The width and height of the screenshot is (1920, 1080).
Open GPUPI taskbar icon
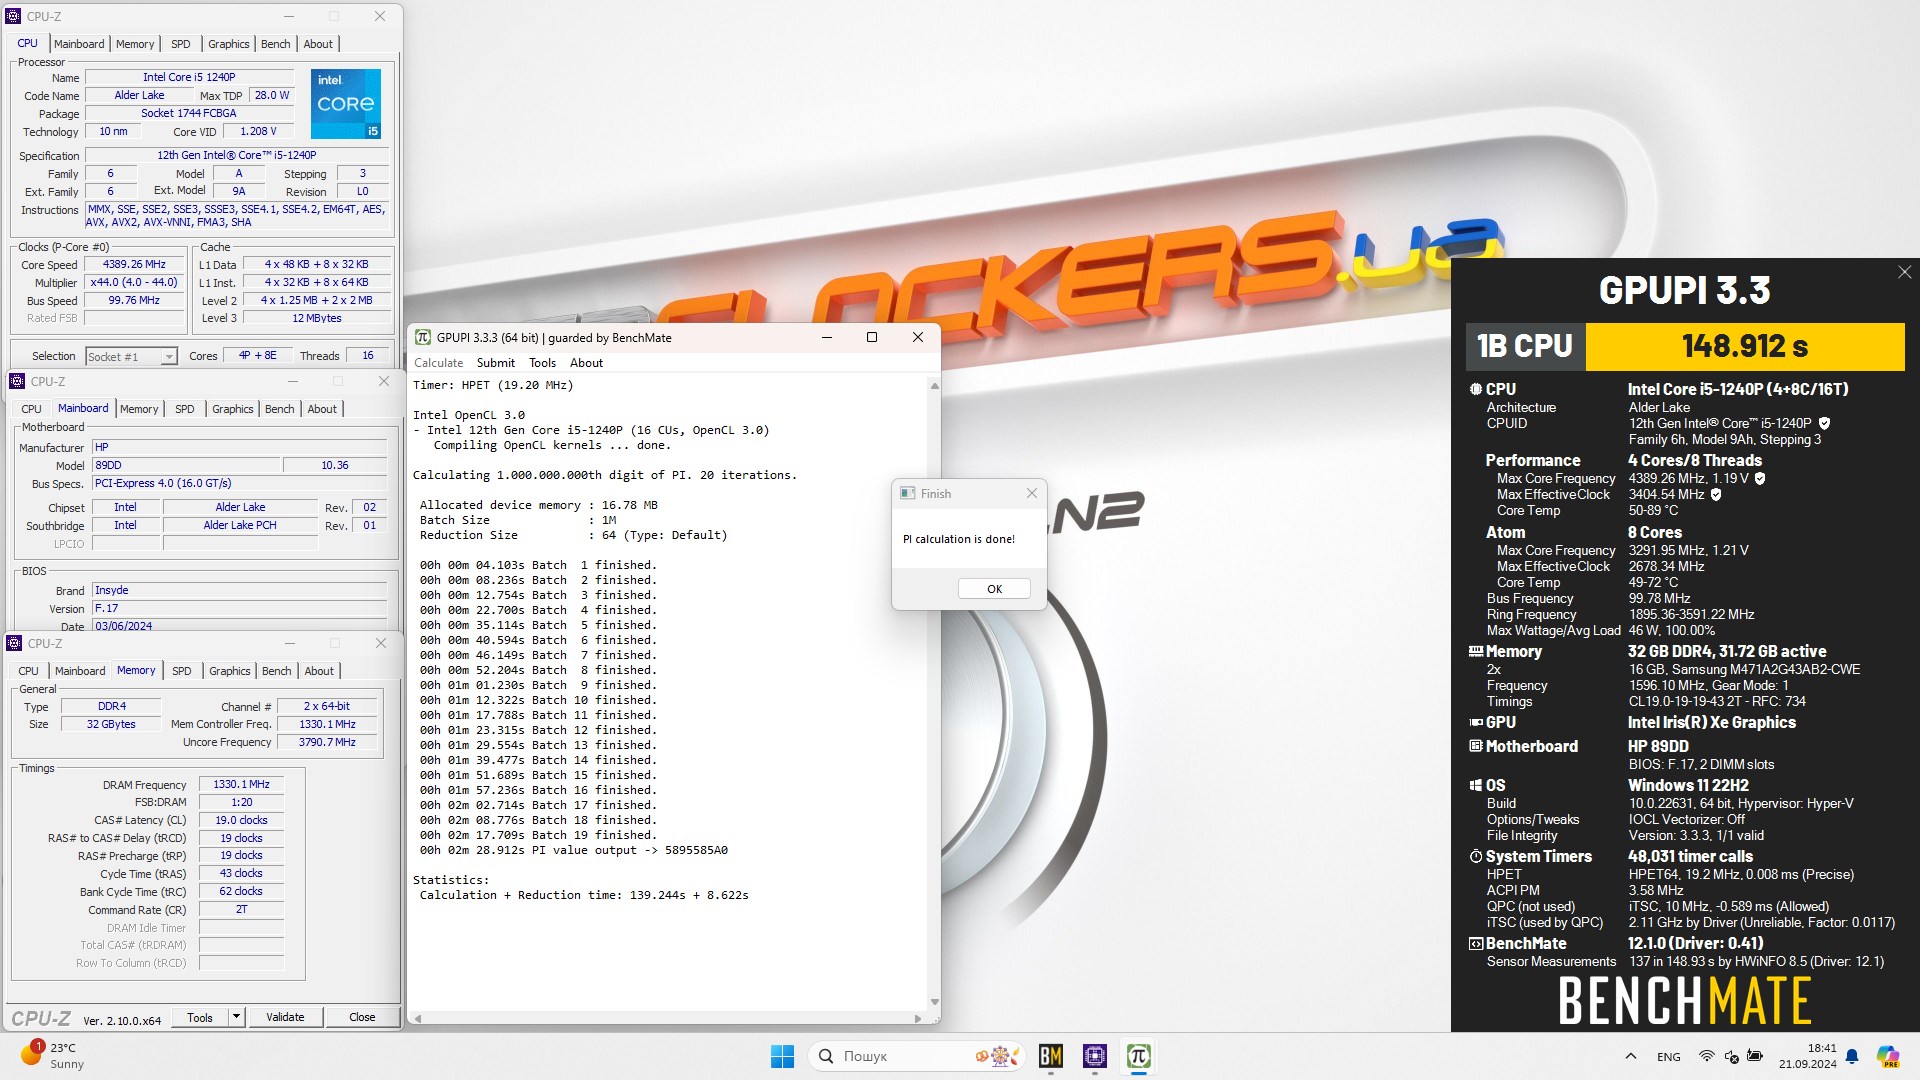point(1138,1056)
